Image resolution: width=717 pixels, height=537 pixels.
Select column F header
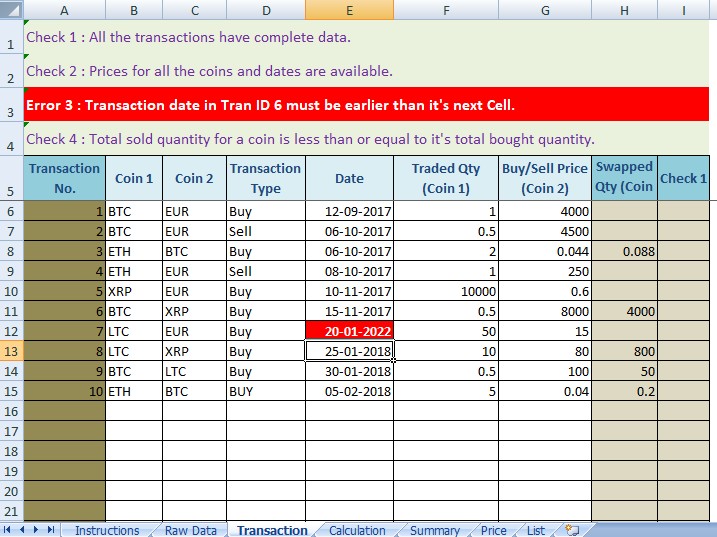tap(446, 10)
